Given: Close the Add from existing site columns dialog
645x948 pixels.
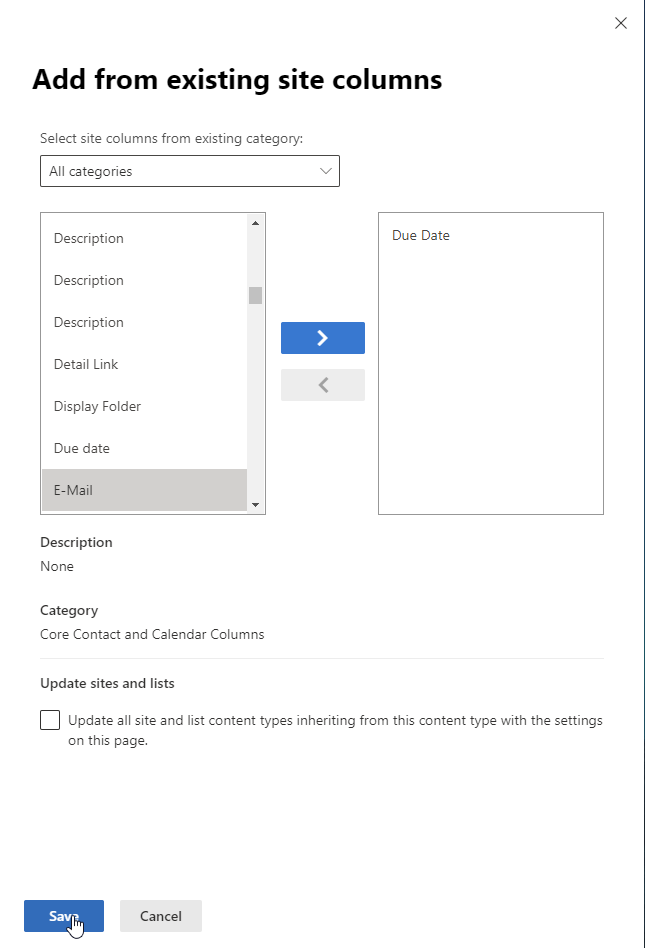Looking at the screenshot, I should coord(620,22).
